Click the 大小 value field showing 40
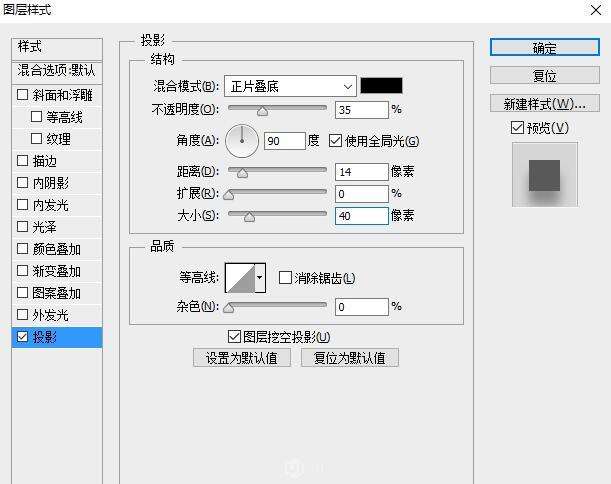The width and height of the screenshot is (611, 484). tap(362, 216)
